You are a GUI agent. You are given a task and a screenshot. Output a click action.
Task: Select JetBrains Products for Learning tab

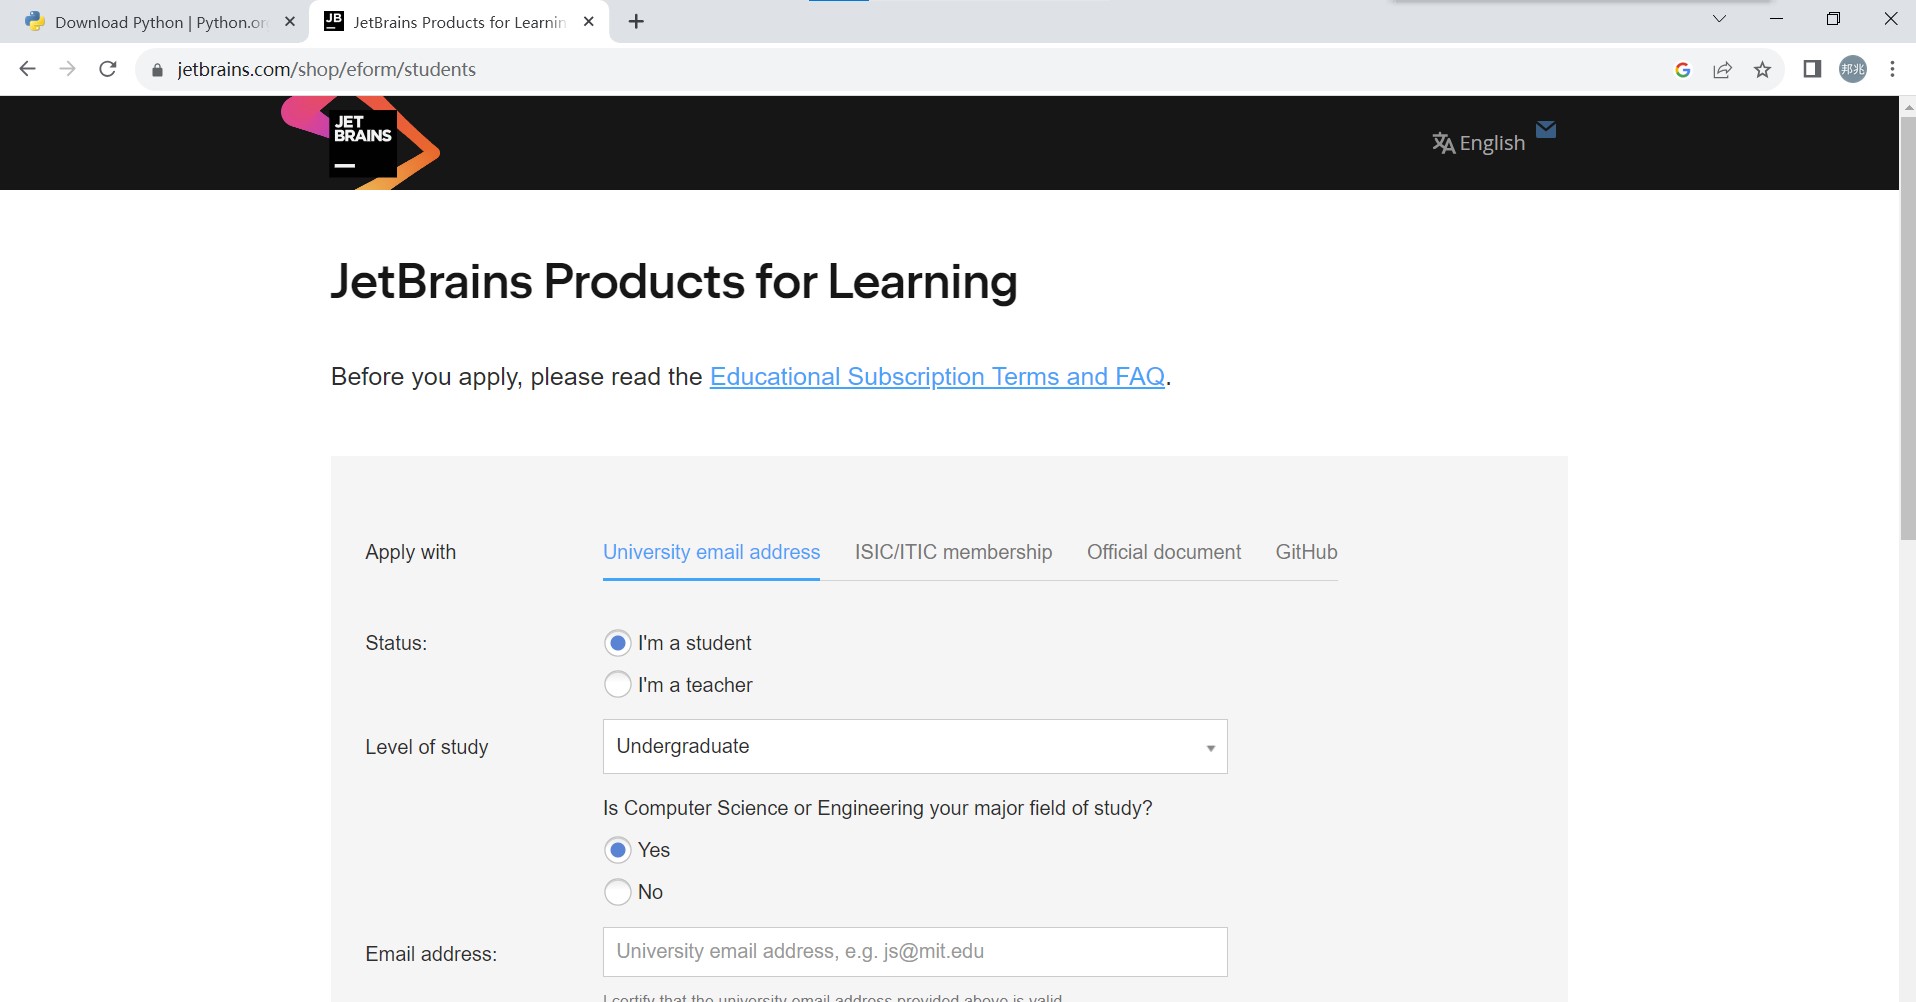click(459, 22)
